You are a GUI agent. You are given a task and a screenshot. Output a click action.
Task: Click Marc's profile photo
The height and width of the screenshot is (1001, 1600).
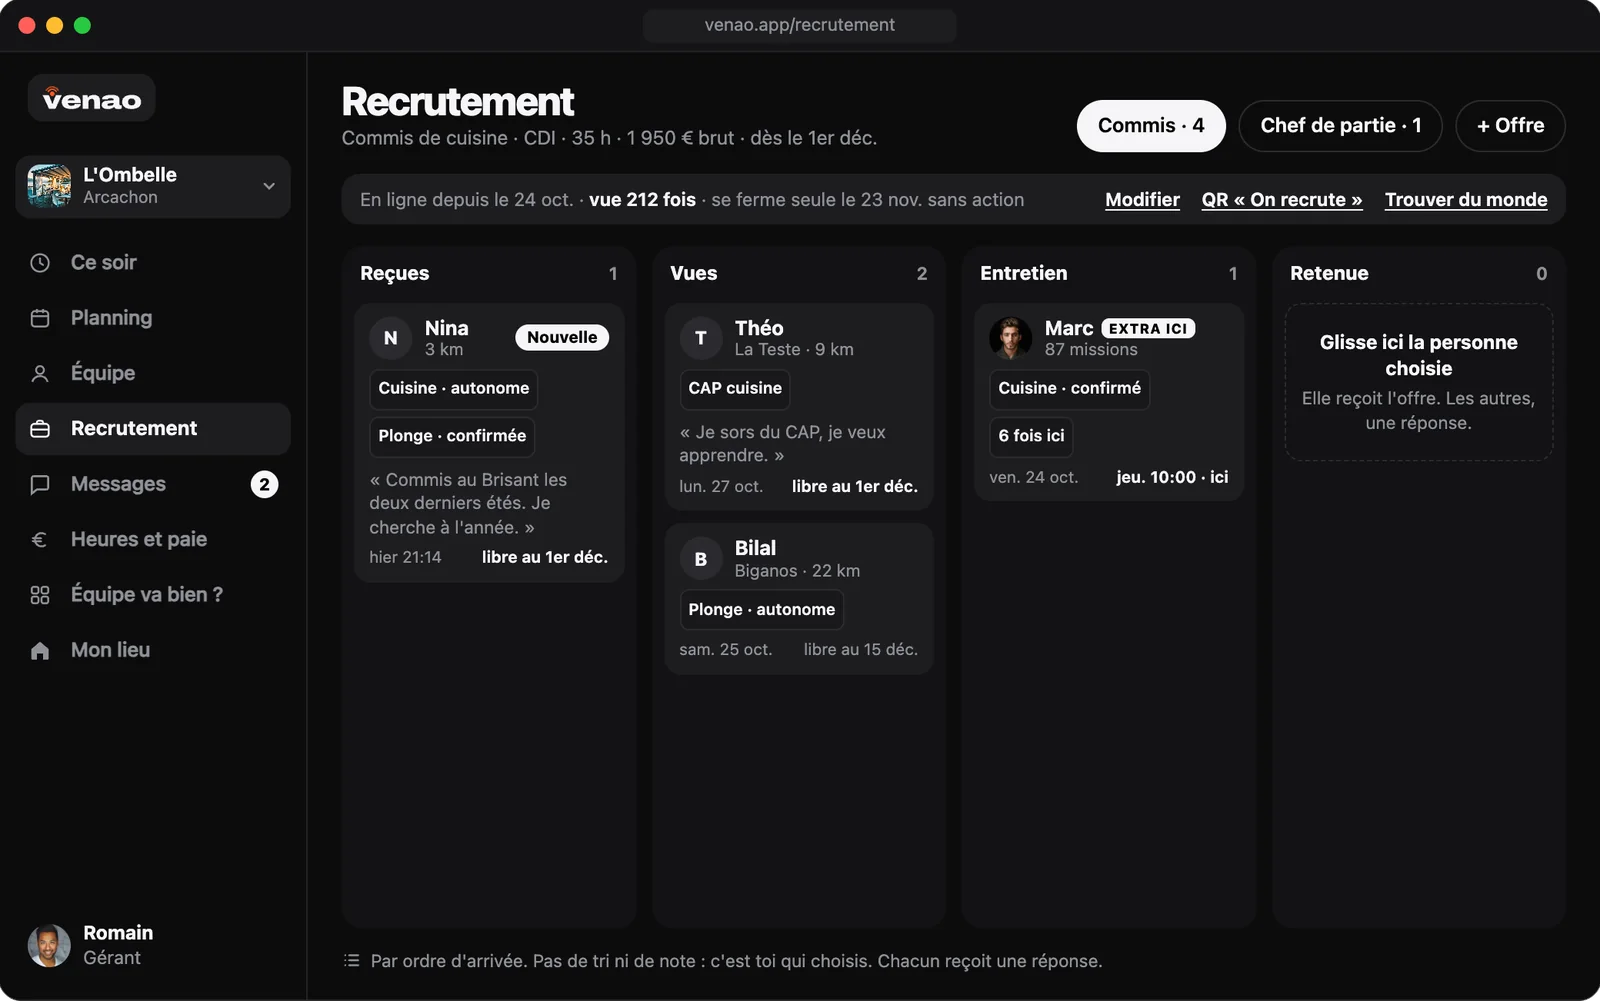coord(1010,338)
